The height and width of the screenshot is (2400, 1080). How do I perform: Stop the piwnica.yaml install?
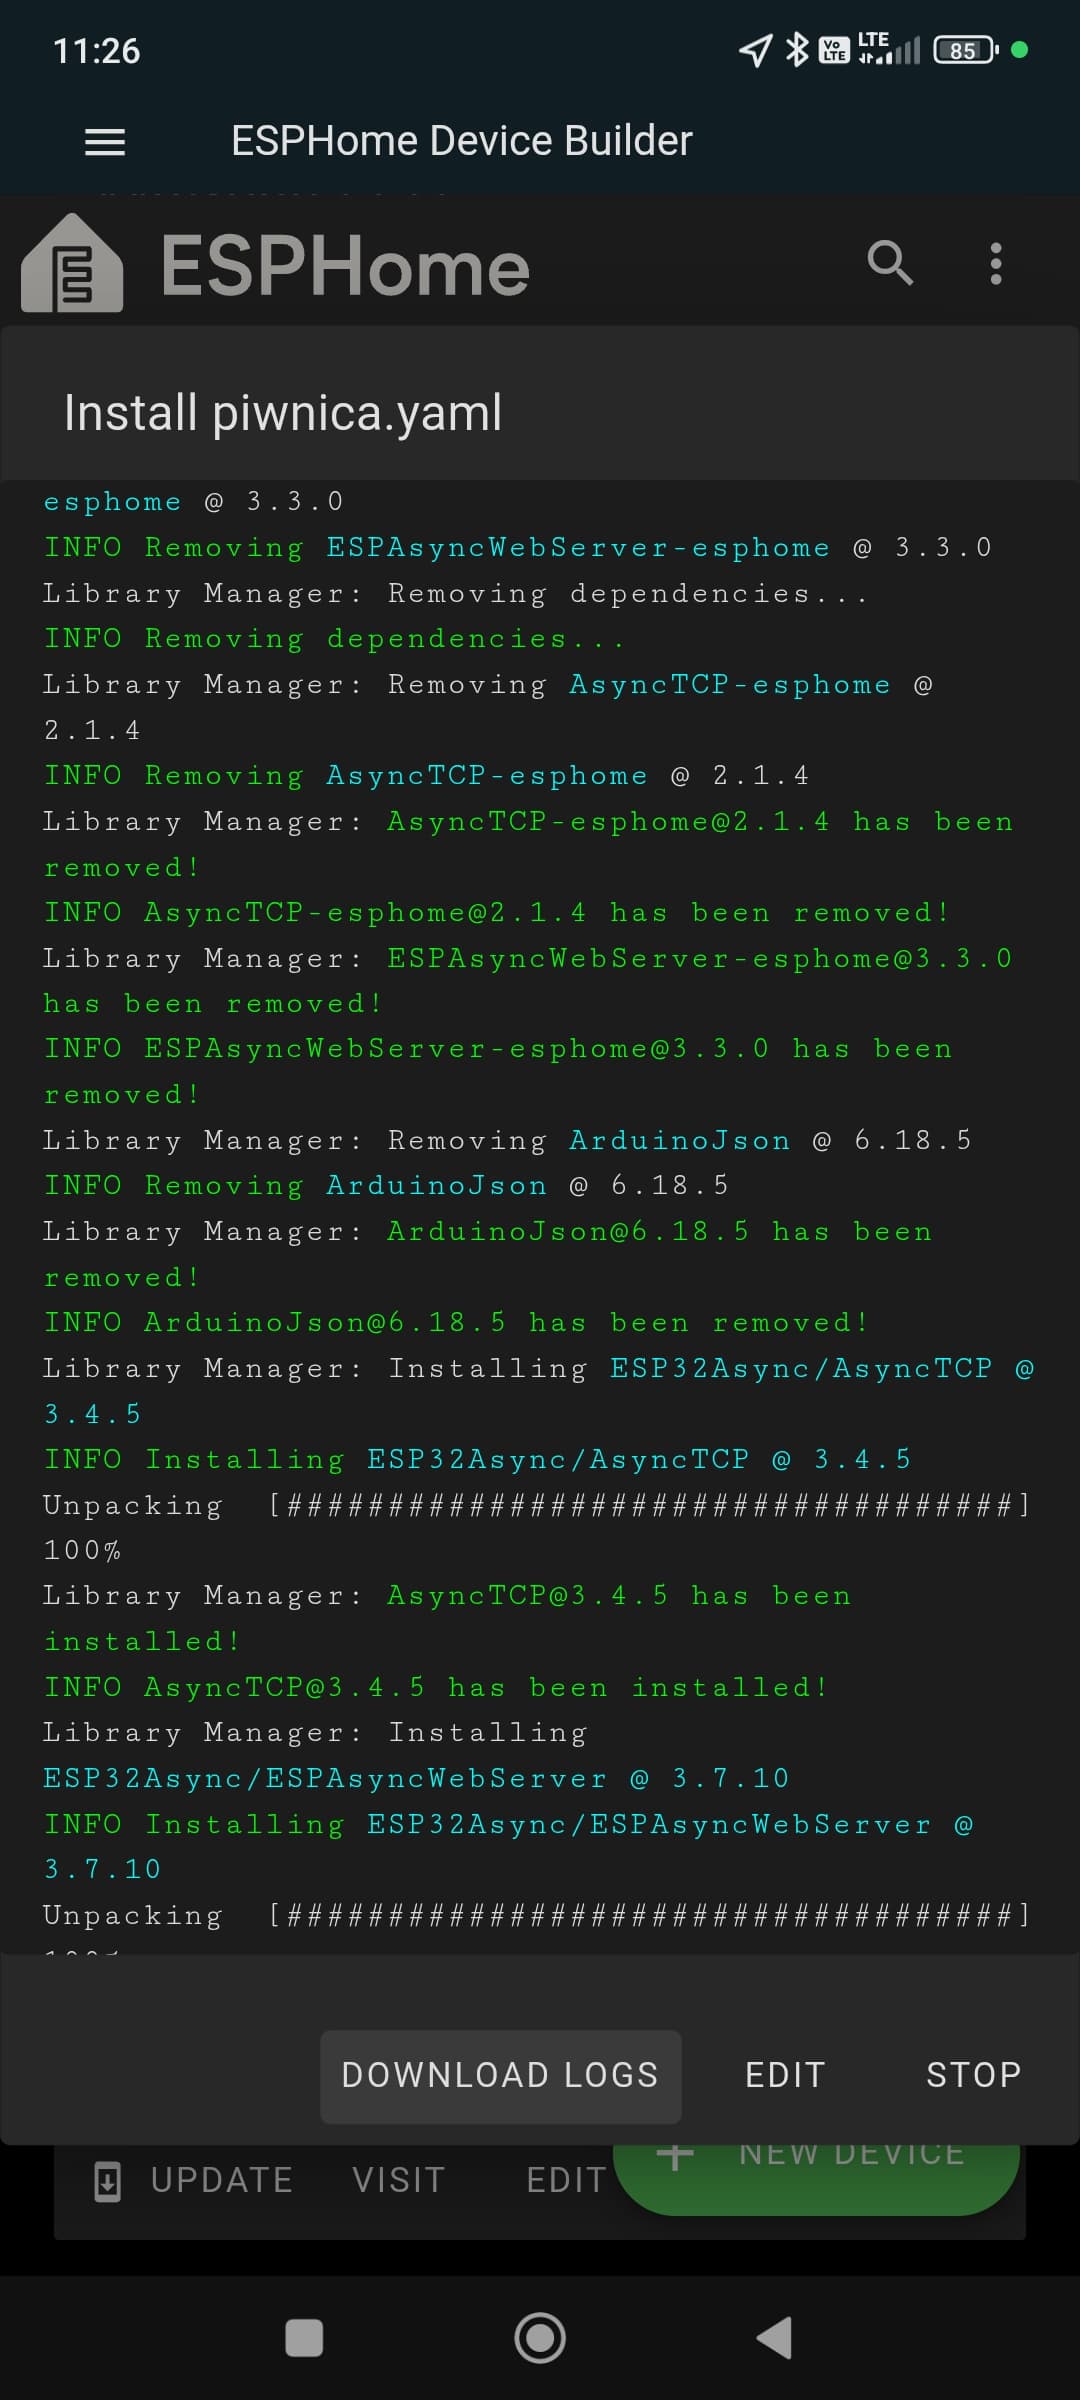click(974, 2075)
